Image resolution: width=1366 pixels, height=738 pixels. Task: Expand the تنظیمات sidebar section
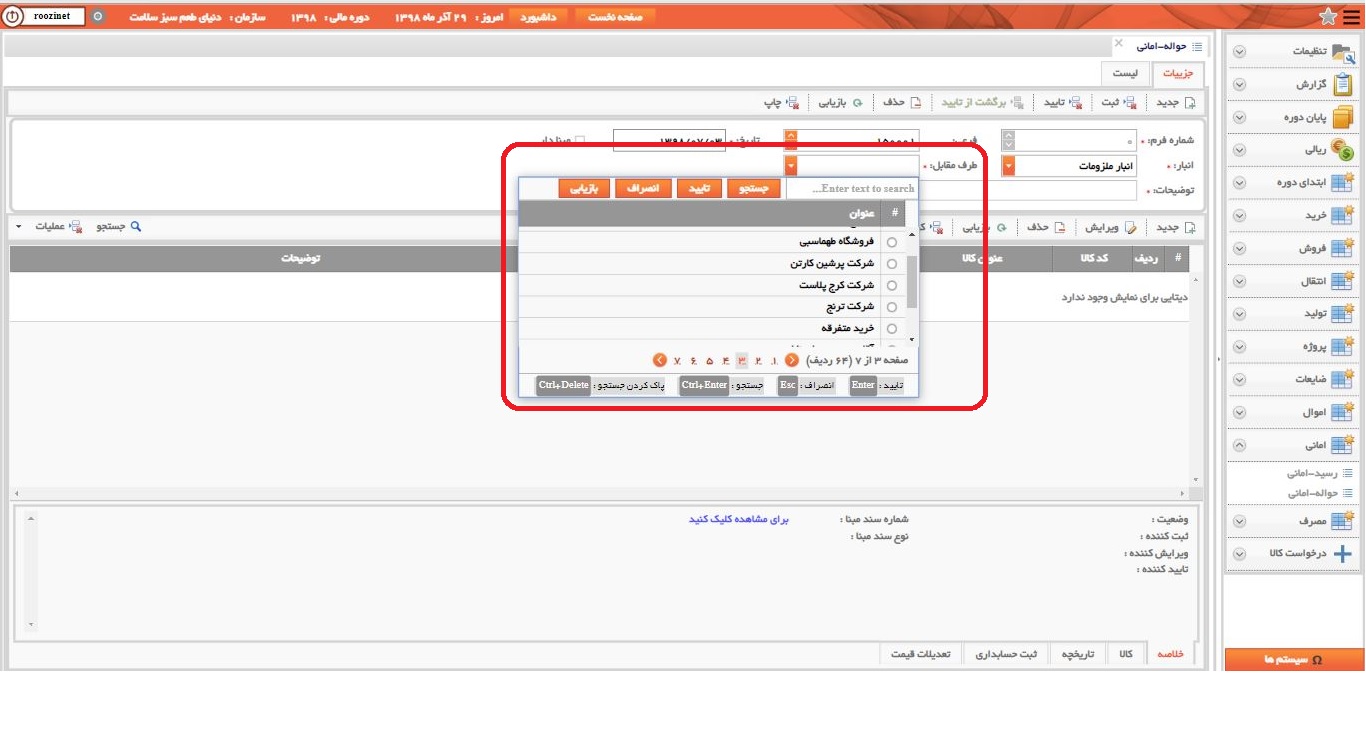click(x=1239, y=53)
